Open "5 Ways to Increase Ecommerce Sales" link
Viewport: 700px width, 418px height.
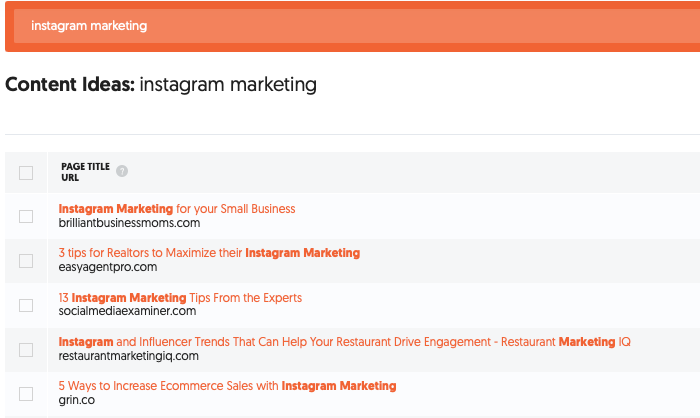pyautogui.click(x=227, y=386)
